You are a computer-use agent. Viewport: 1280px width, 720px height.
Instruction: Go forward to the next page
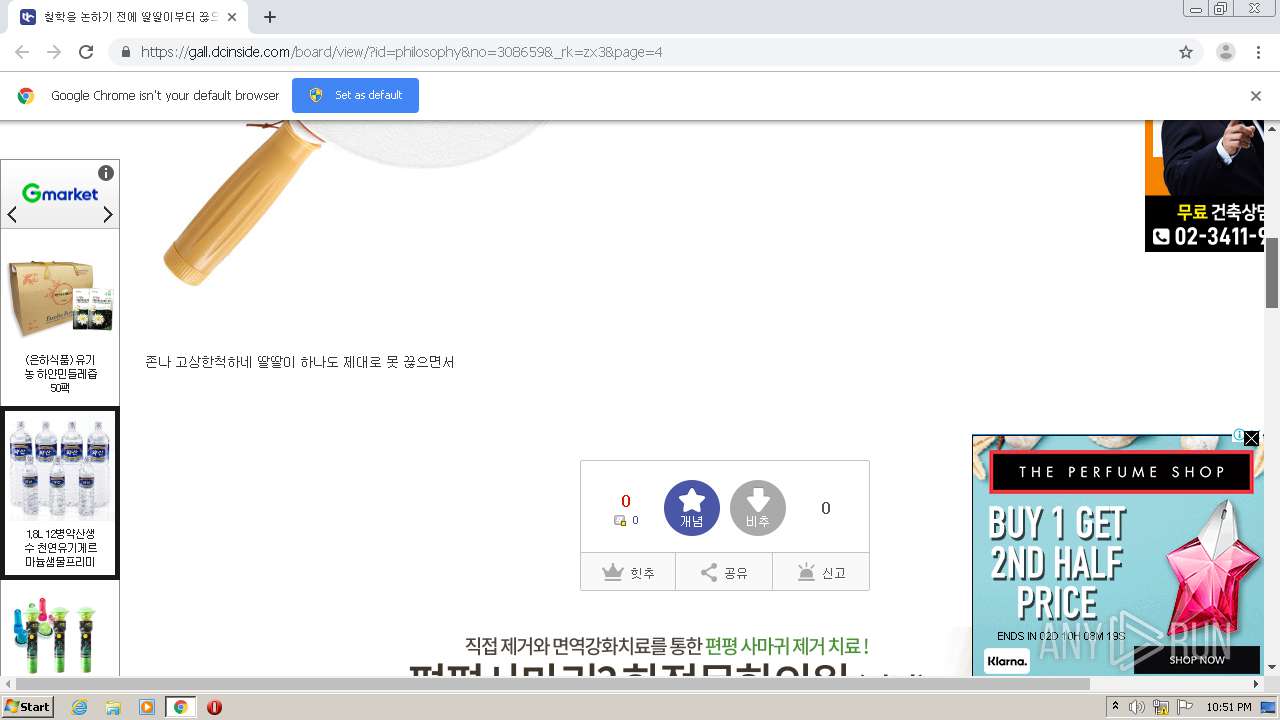[x=54, y=52]
